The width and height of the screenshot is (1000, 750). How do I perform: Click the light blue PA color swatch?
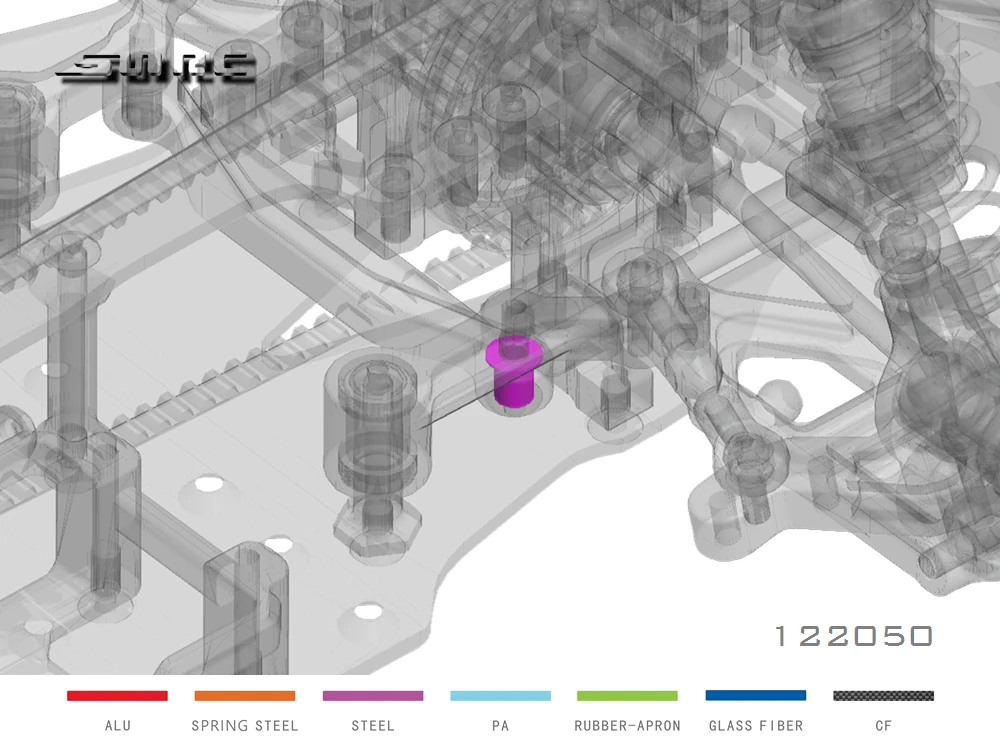pos(501,696)
